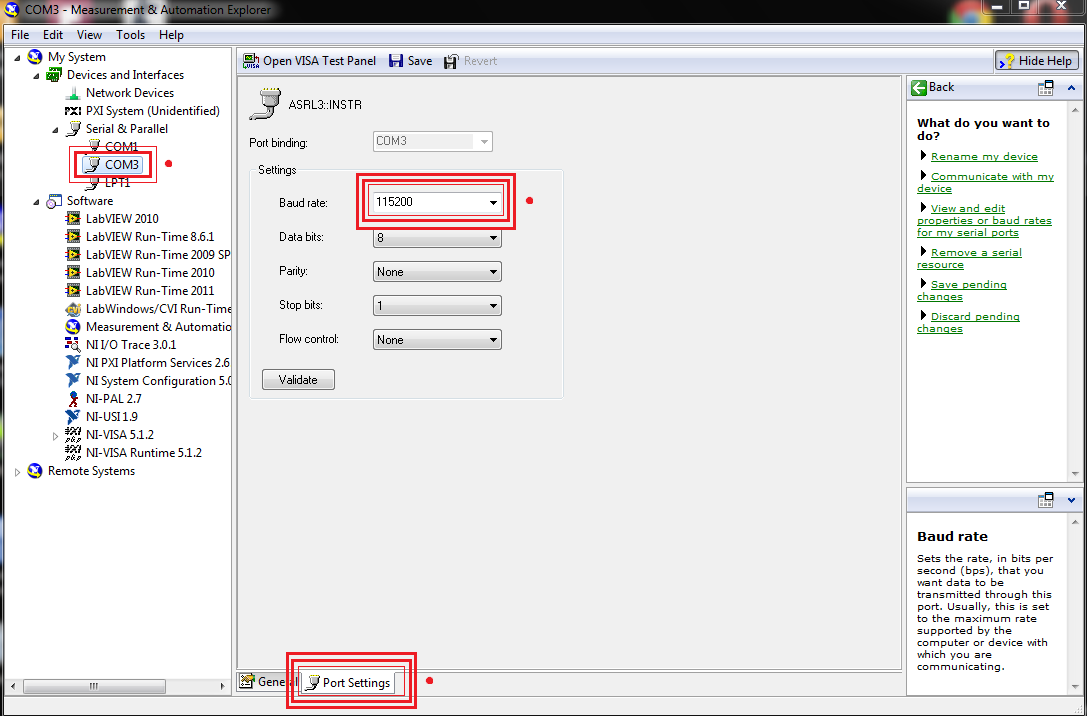Click the Network Devices icon in tree
The height and width of the screenshot is (717, 1088).
click(74, 93)
